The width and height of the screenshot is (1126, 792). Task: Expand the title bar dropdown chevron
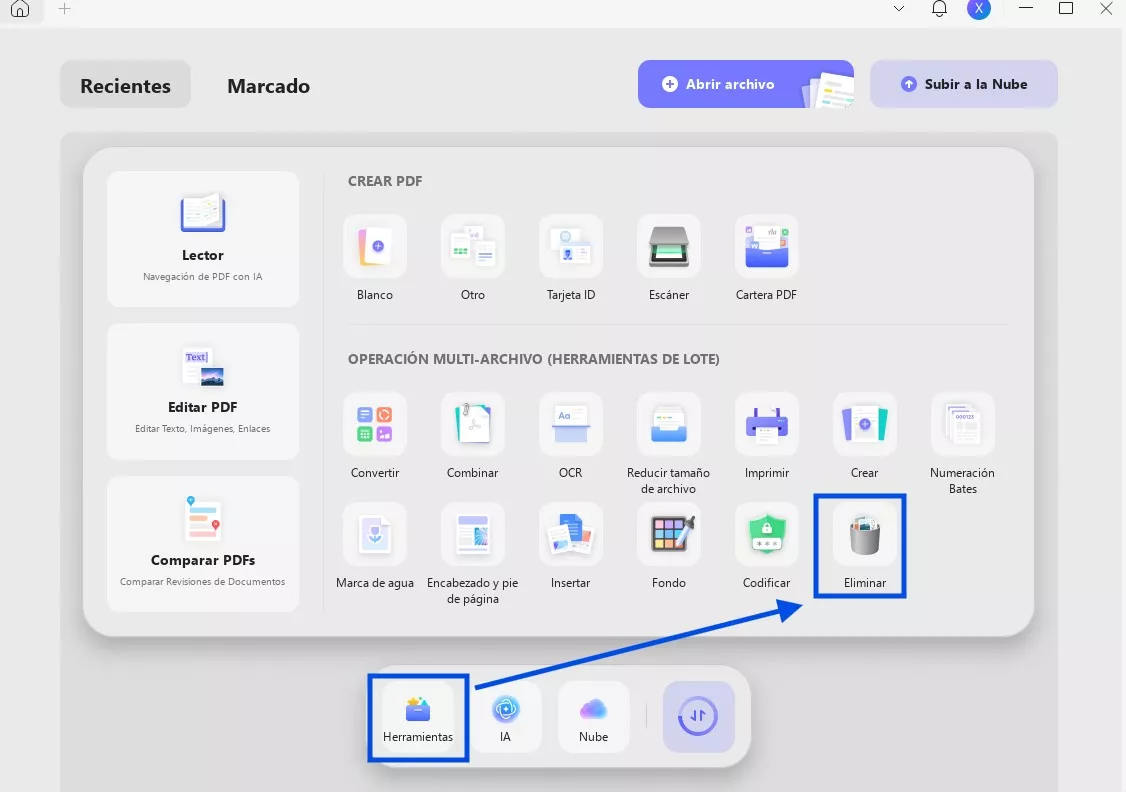898,9
